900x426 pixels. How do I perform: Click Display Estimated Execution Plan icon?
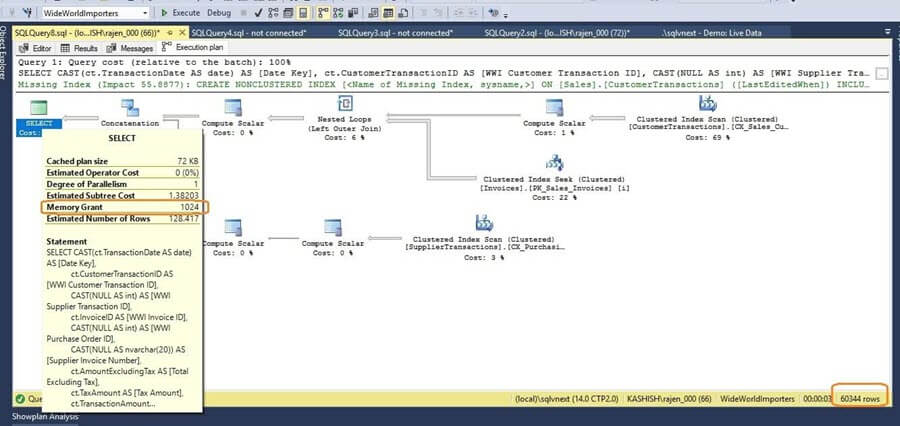click(273, 13)
